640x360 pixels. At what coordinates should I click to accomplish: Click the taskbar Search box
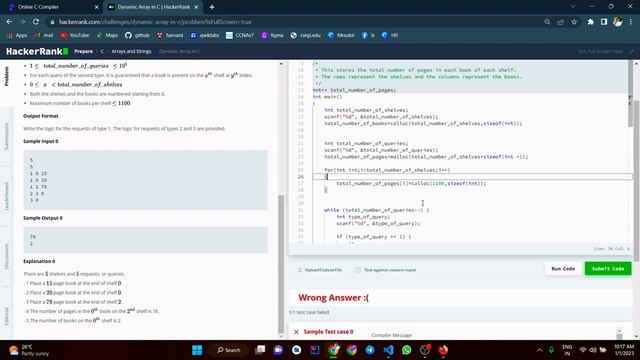tap(229, 350)
